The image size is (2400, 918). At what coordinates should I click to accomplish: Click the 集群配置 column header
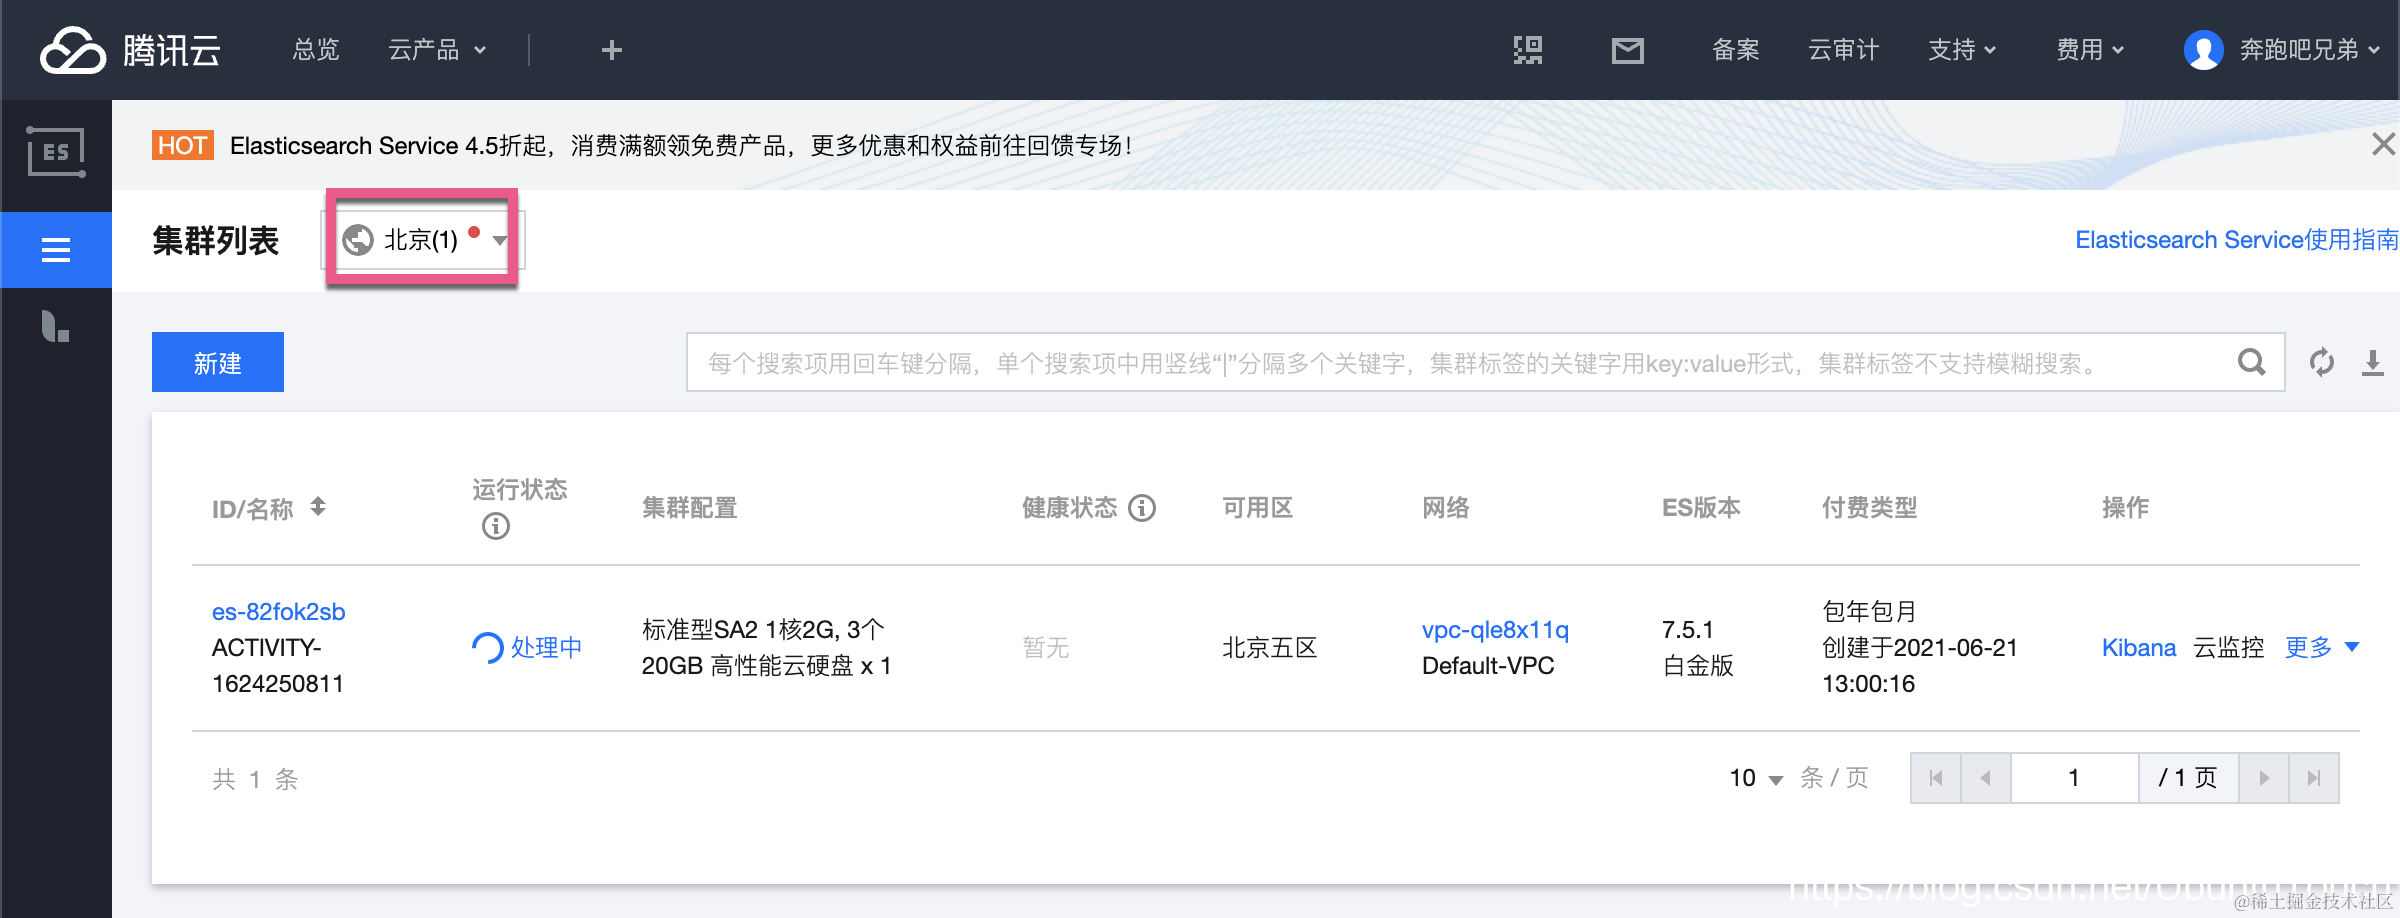pos(690,508)
